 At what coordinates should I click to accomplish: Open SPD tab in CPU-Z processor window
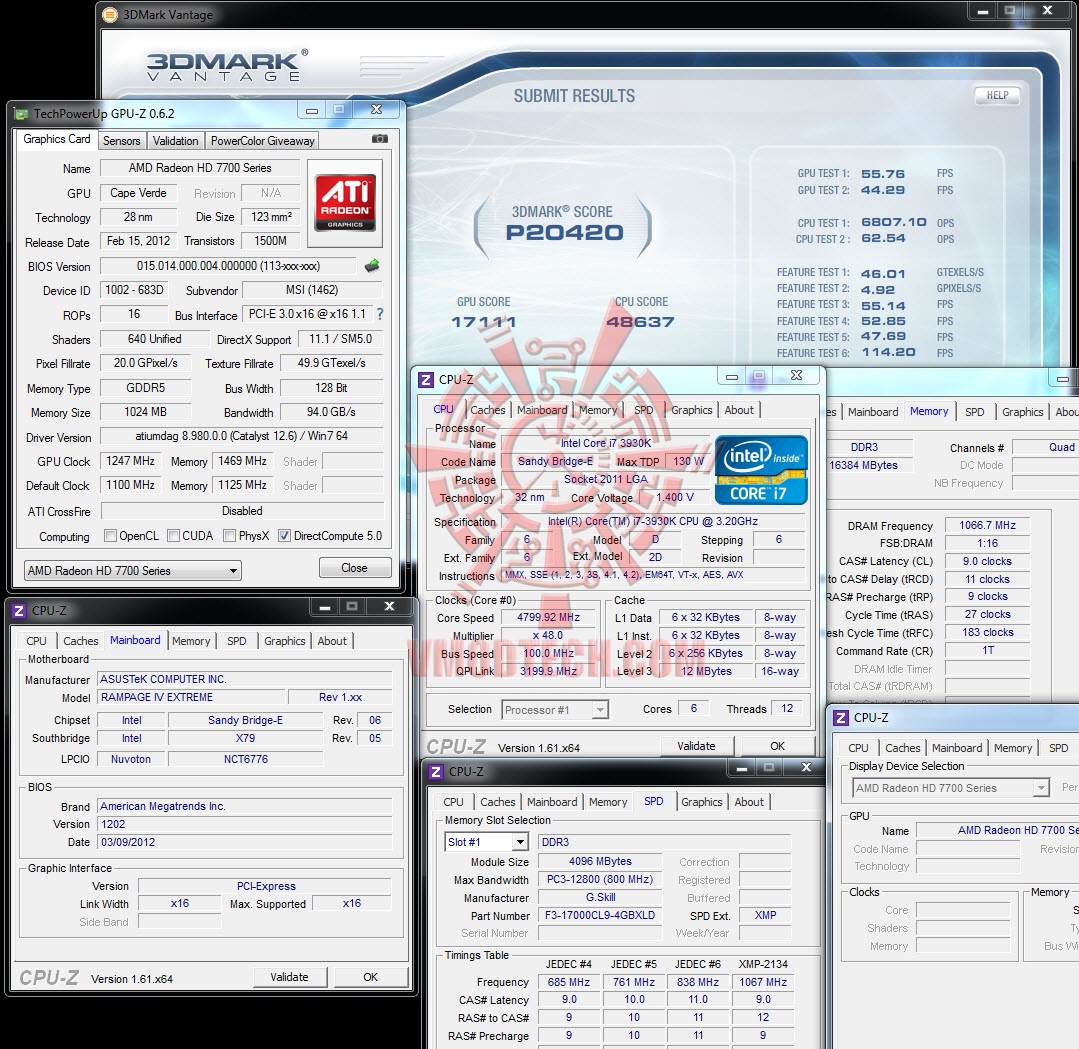[643, 410]
